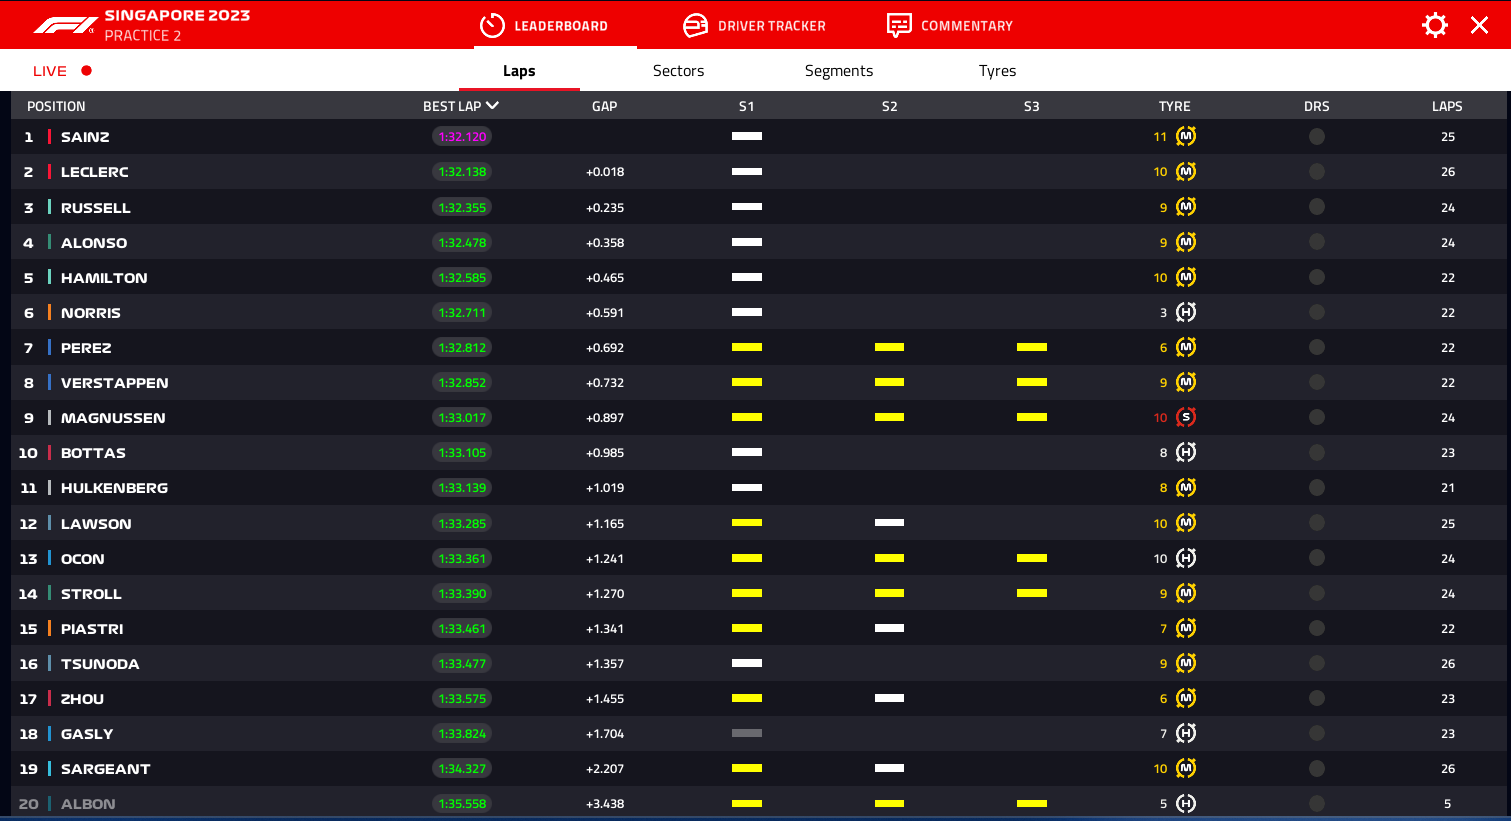Image resolution: width=1511 pixels, height=821 pixels.
Task: Click Tsunoda's medium tyre icon
Action: [x=1186, y=663]
